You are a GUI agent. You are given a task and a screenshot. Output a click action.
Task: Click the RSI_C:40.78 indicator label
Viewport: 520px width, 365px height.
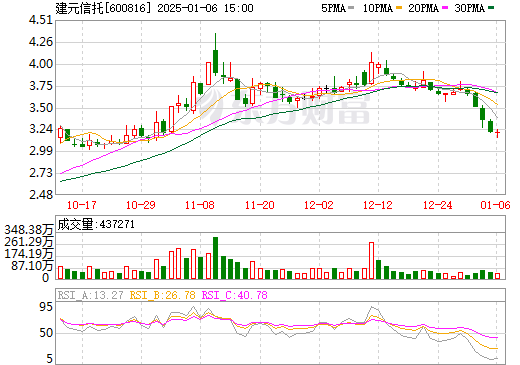click(235, 295)
